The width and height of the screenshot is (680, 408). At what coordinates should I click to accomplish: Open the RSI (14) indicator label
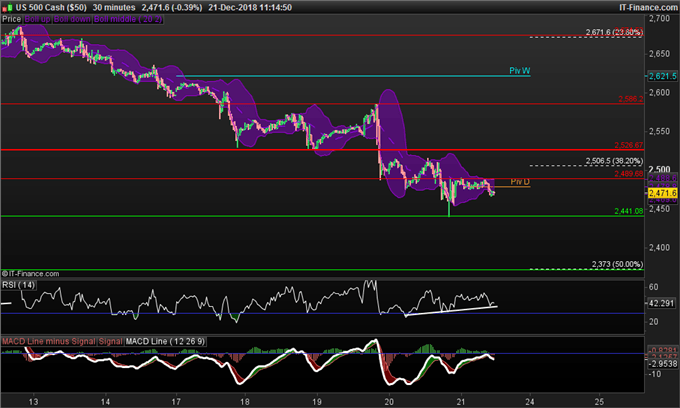[19, 285]
